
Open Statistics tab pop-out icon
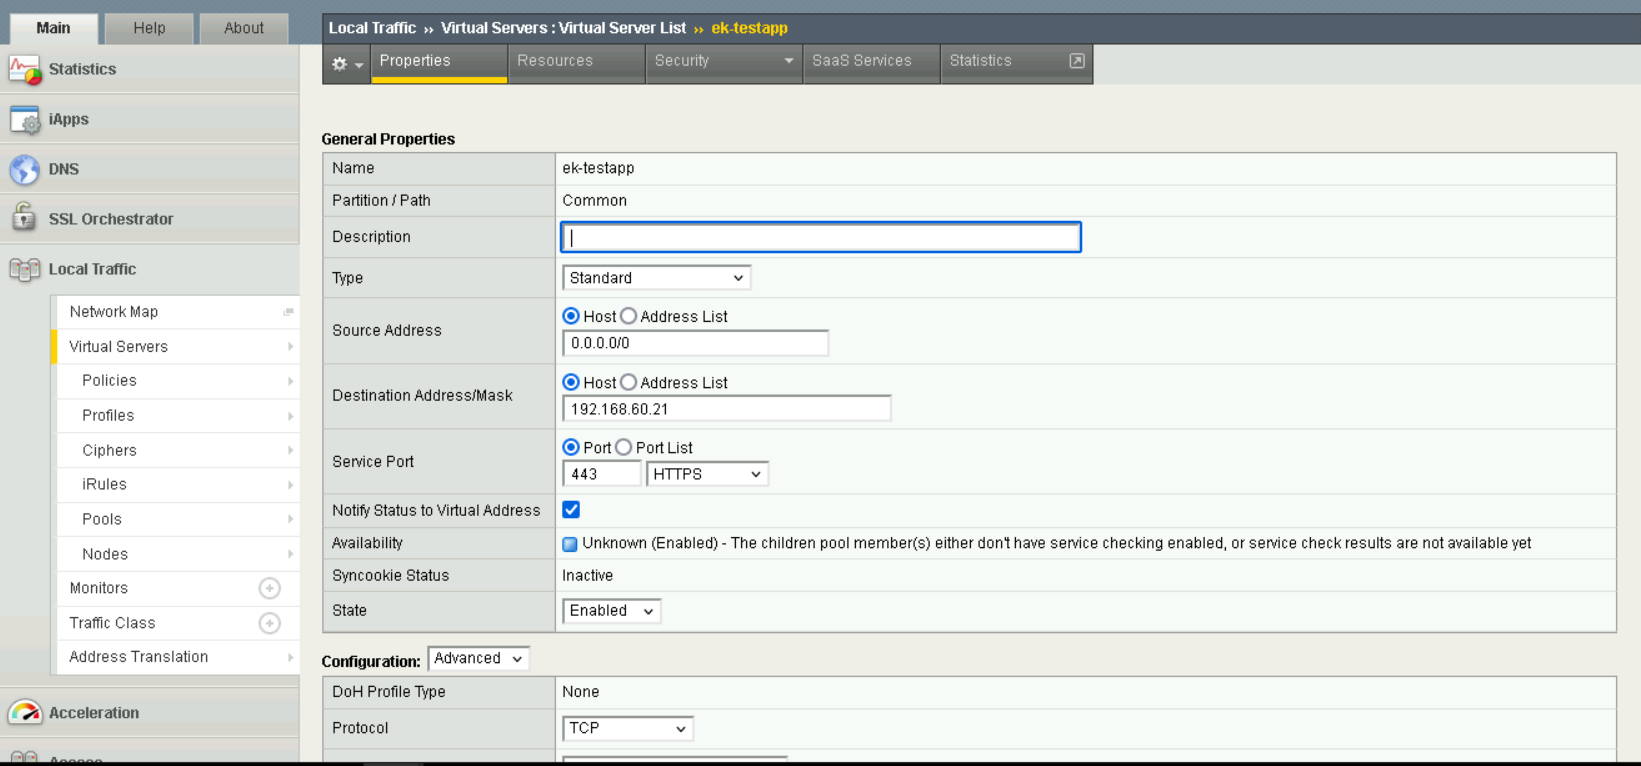coord(1077,61)
